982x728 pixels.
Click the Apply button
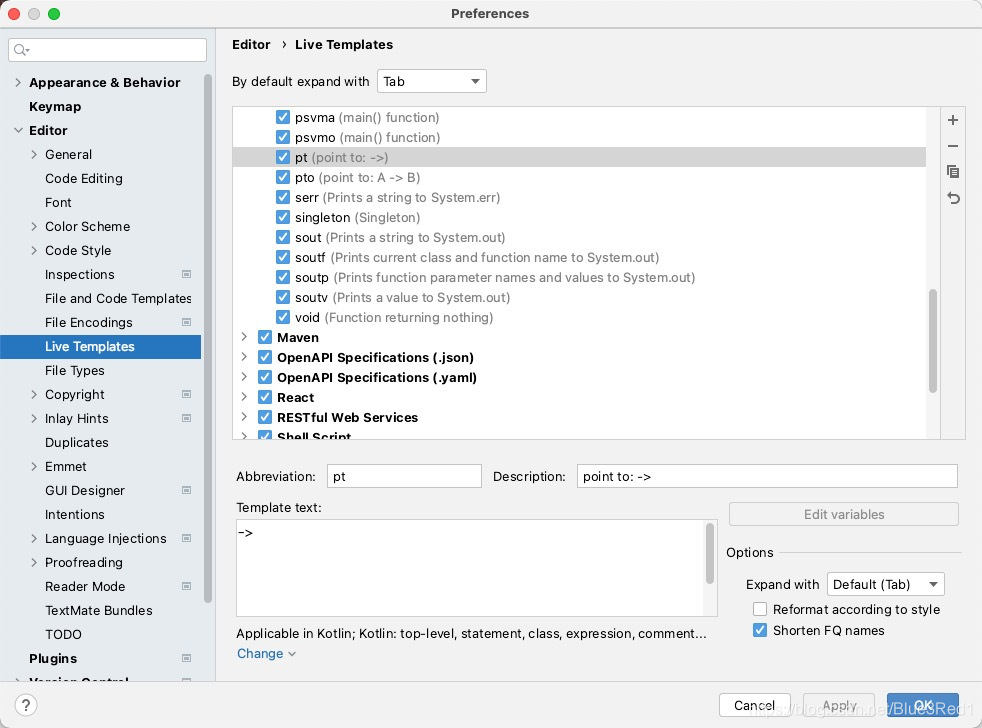click(x=839, y=705)
